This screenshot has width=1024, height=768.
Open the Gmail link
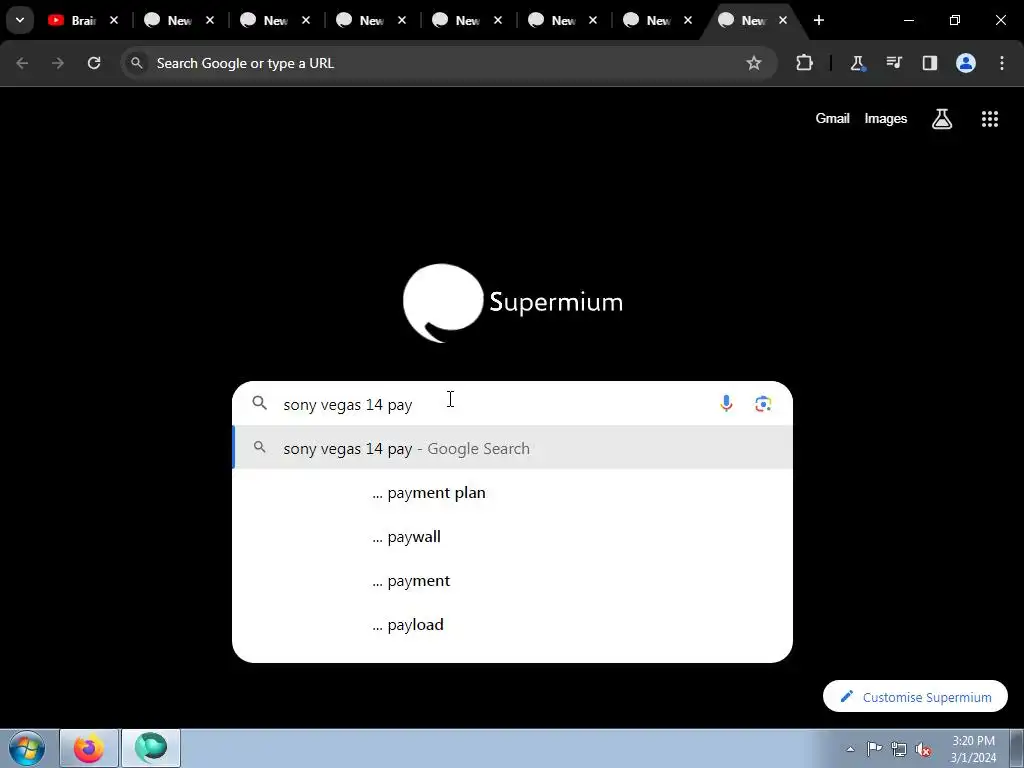coord(832,119)
